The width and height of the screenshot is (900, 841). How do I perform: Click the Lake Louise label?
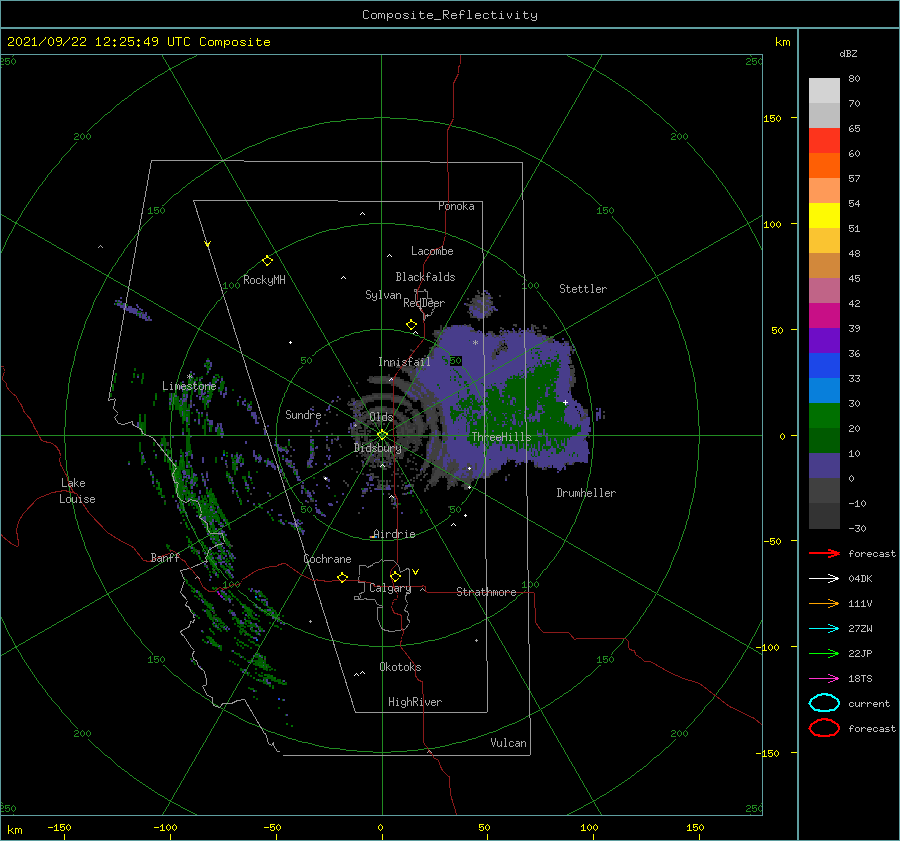coord(77,491)
